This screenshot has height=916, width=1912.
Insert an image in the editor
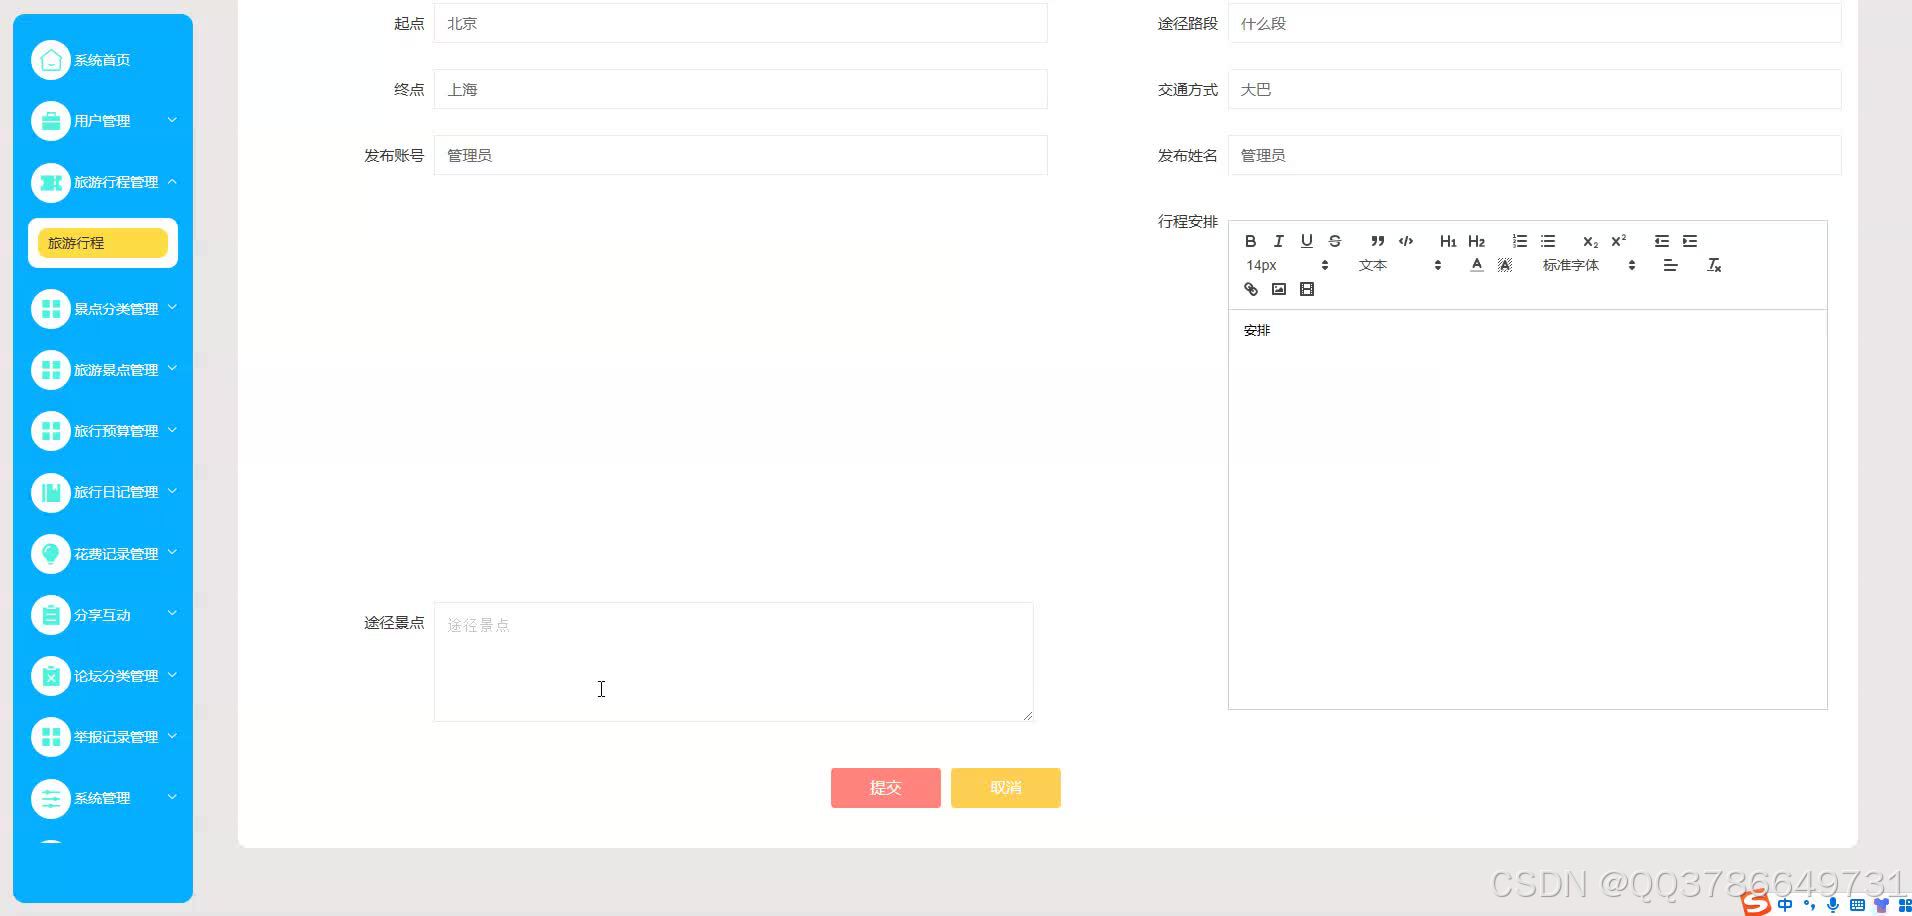click(x=1278, y=289)
